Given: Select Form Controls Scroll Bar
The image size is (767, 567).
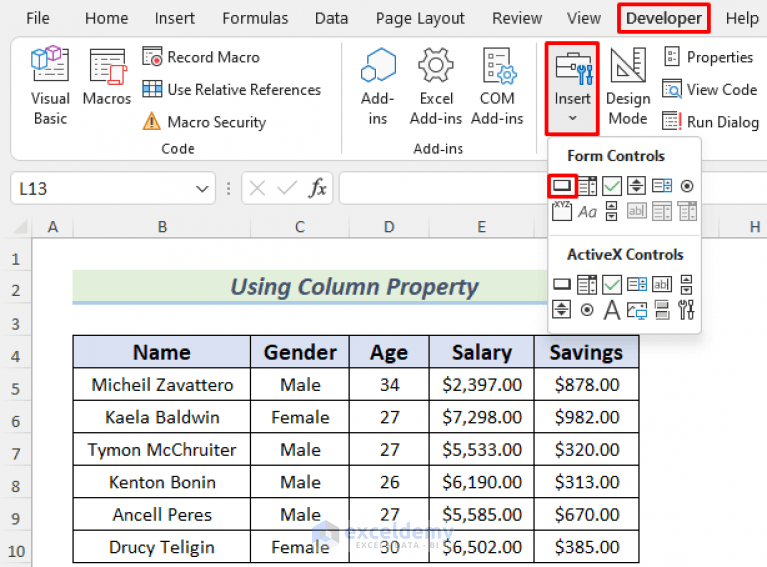Looking at the screenshot, I should point(611,211).
